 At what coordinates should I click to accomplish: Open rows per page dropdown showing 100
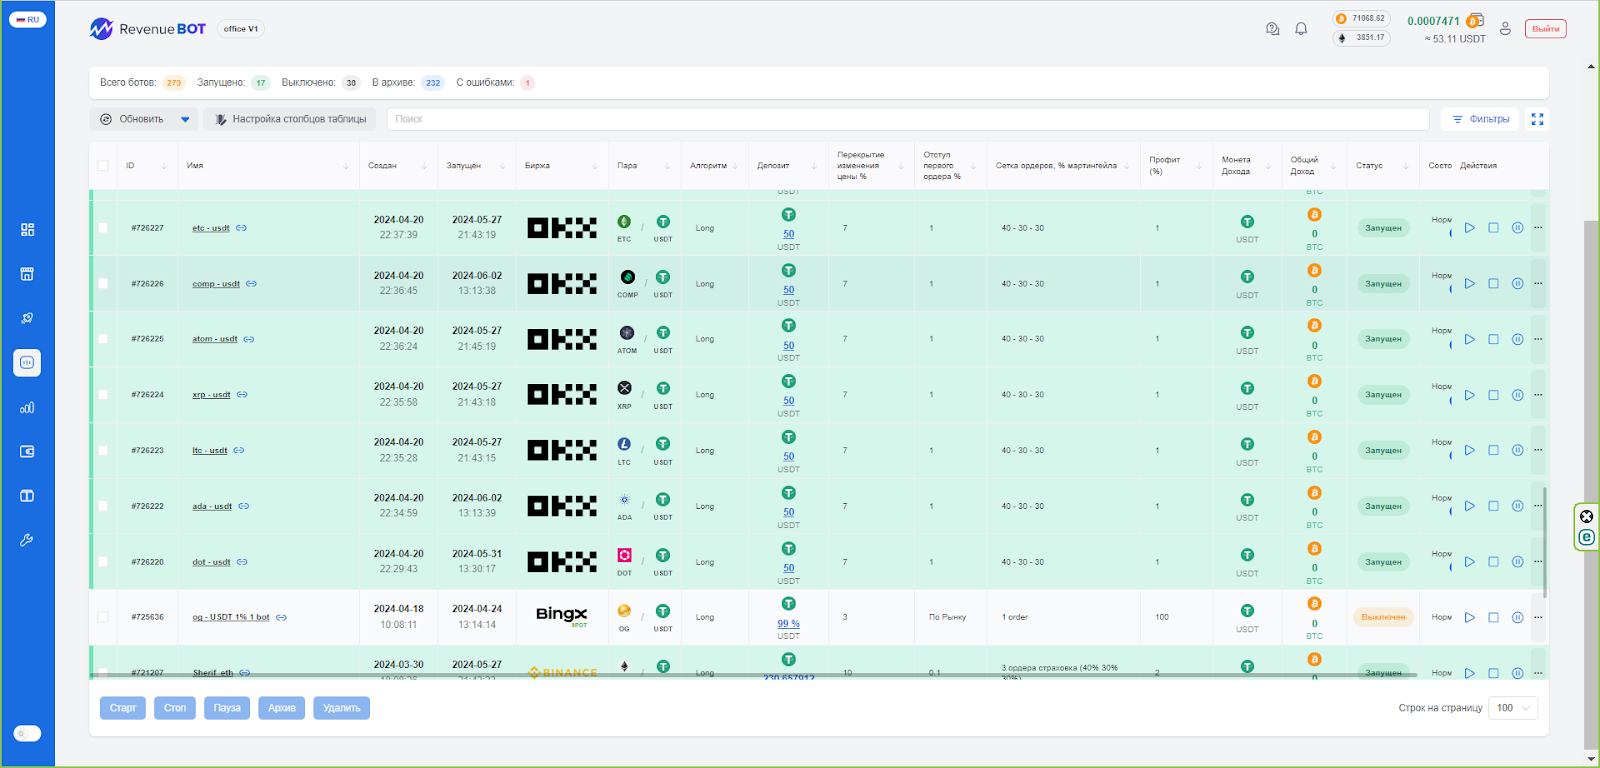[1513, 708]
